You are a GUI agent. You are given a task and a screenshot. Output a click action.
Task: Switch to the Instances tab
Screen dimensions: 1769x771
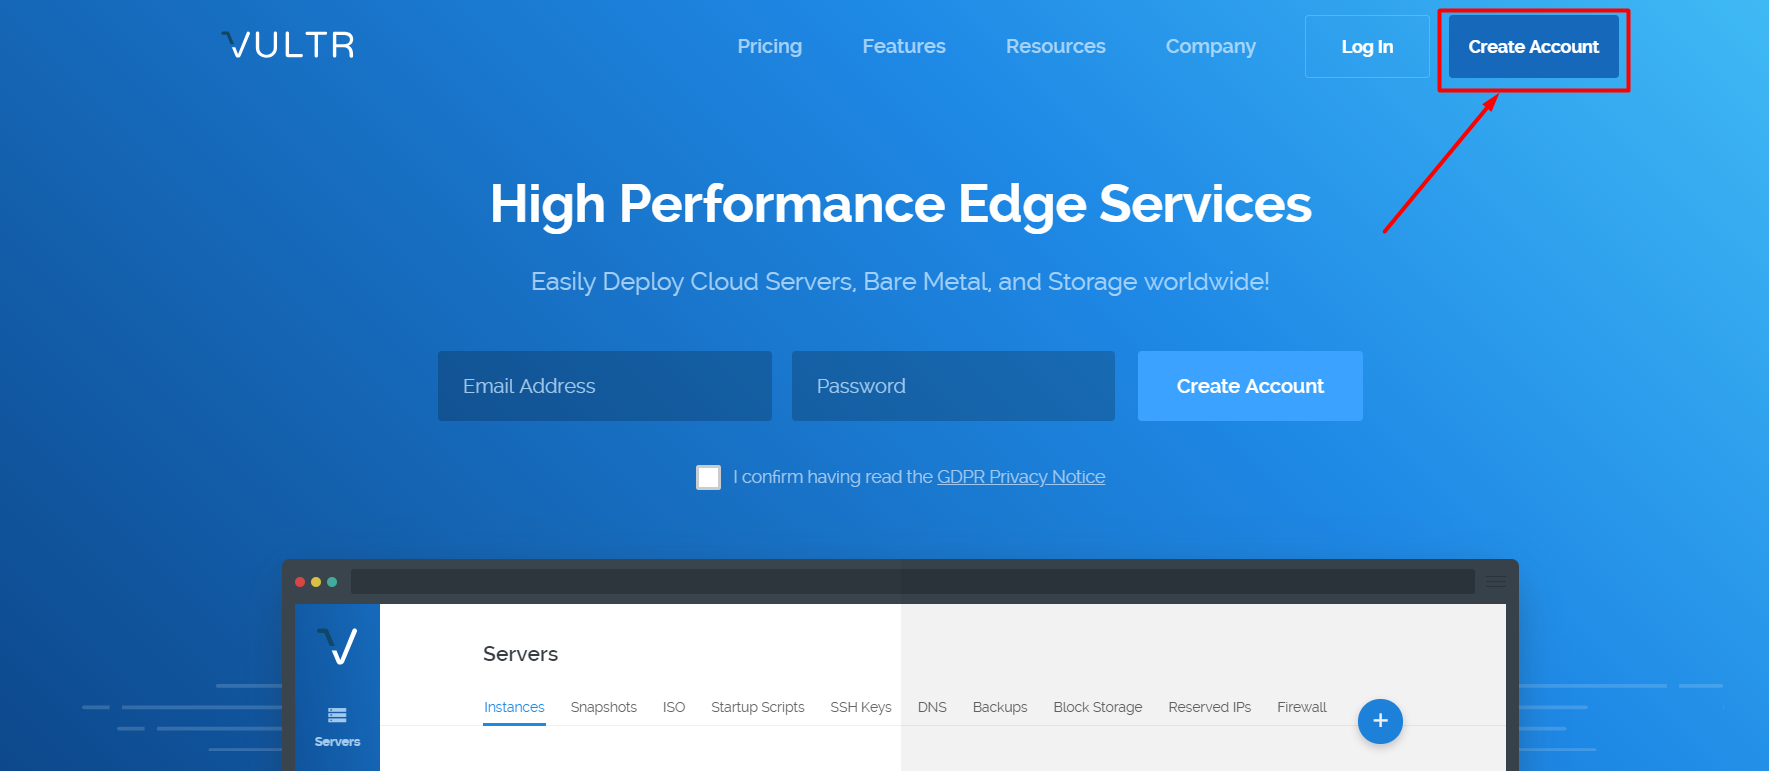click(514, 707)
